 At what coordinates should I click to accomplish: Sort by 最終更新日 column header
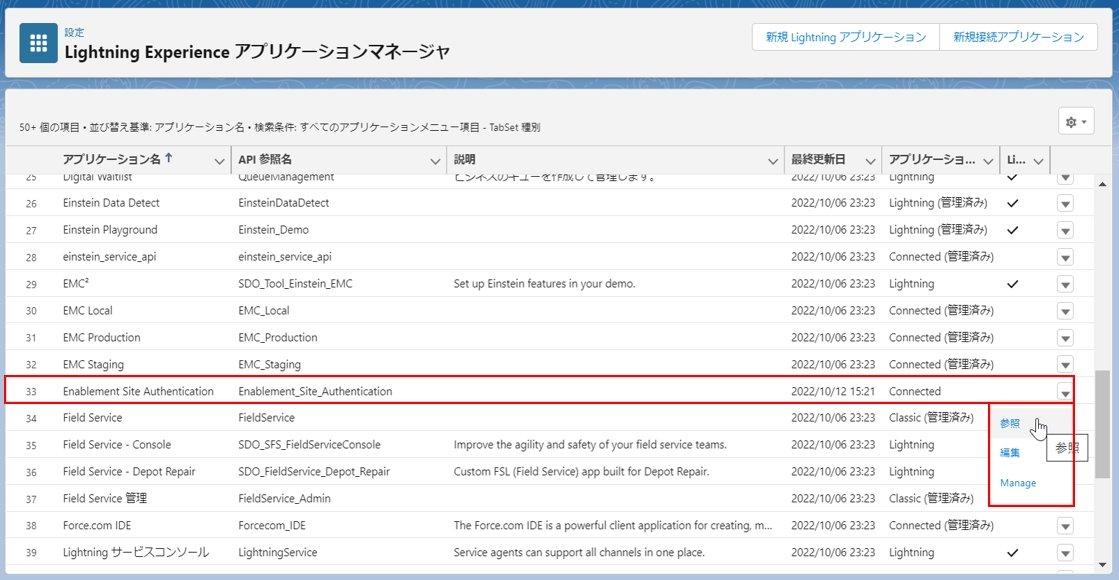(x=818, y=160)
